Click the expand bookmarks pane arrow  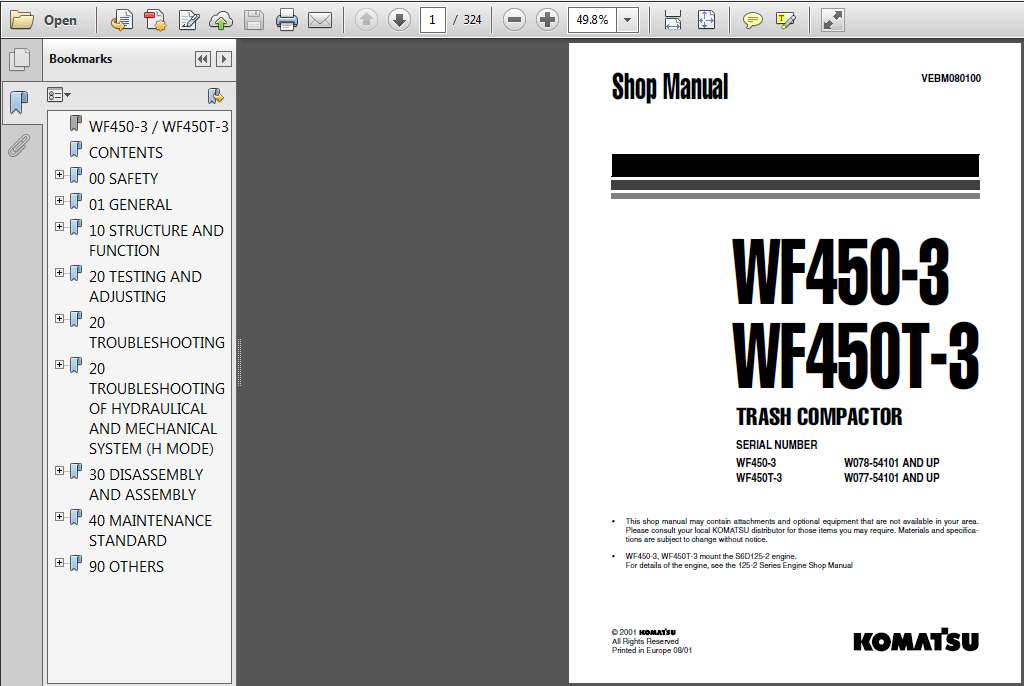pyautogui.click(x=223, y=59)
